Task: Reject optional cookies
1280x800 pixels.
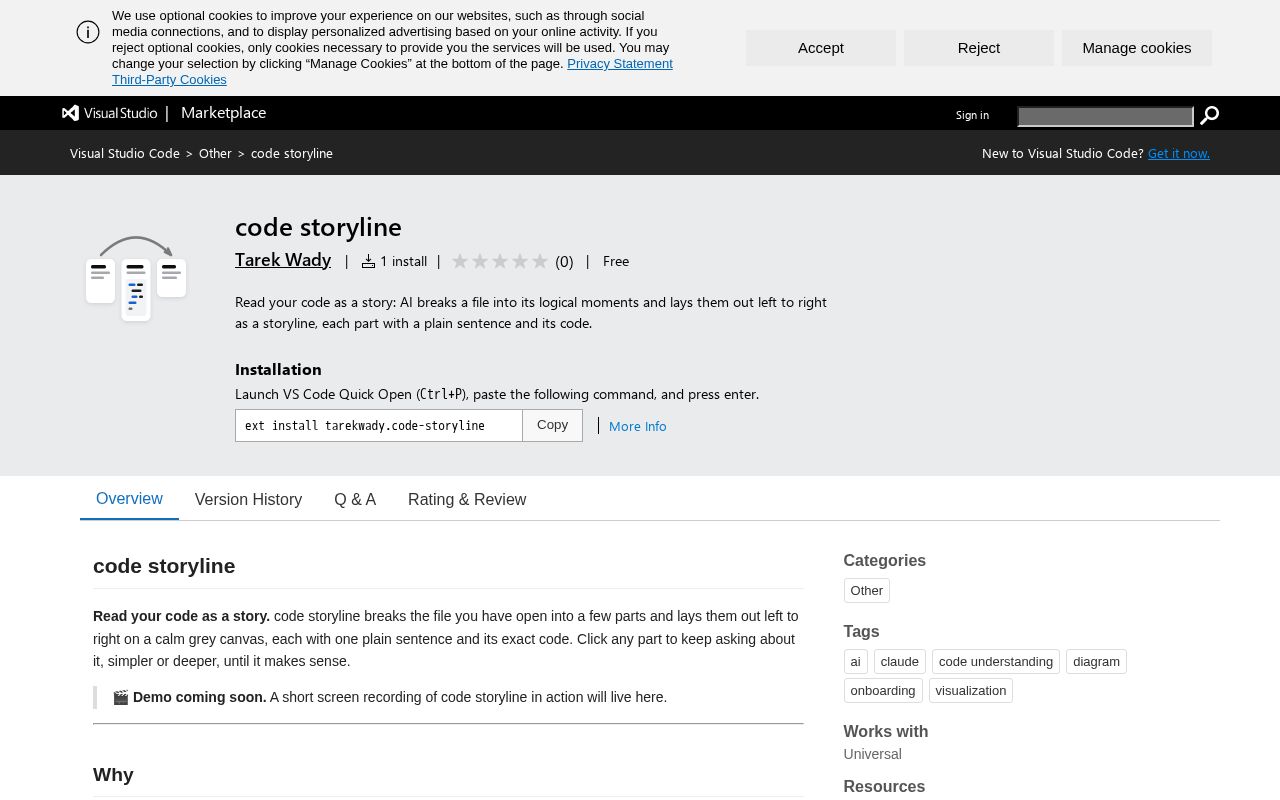Action: click(x=979, y=48)
